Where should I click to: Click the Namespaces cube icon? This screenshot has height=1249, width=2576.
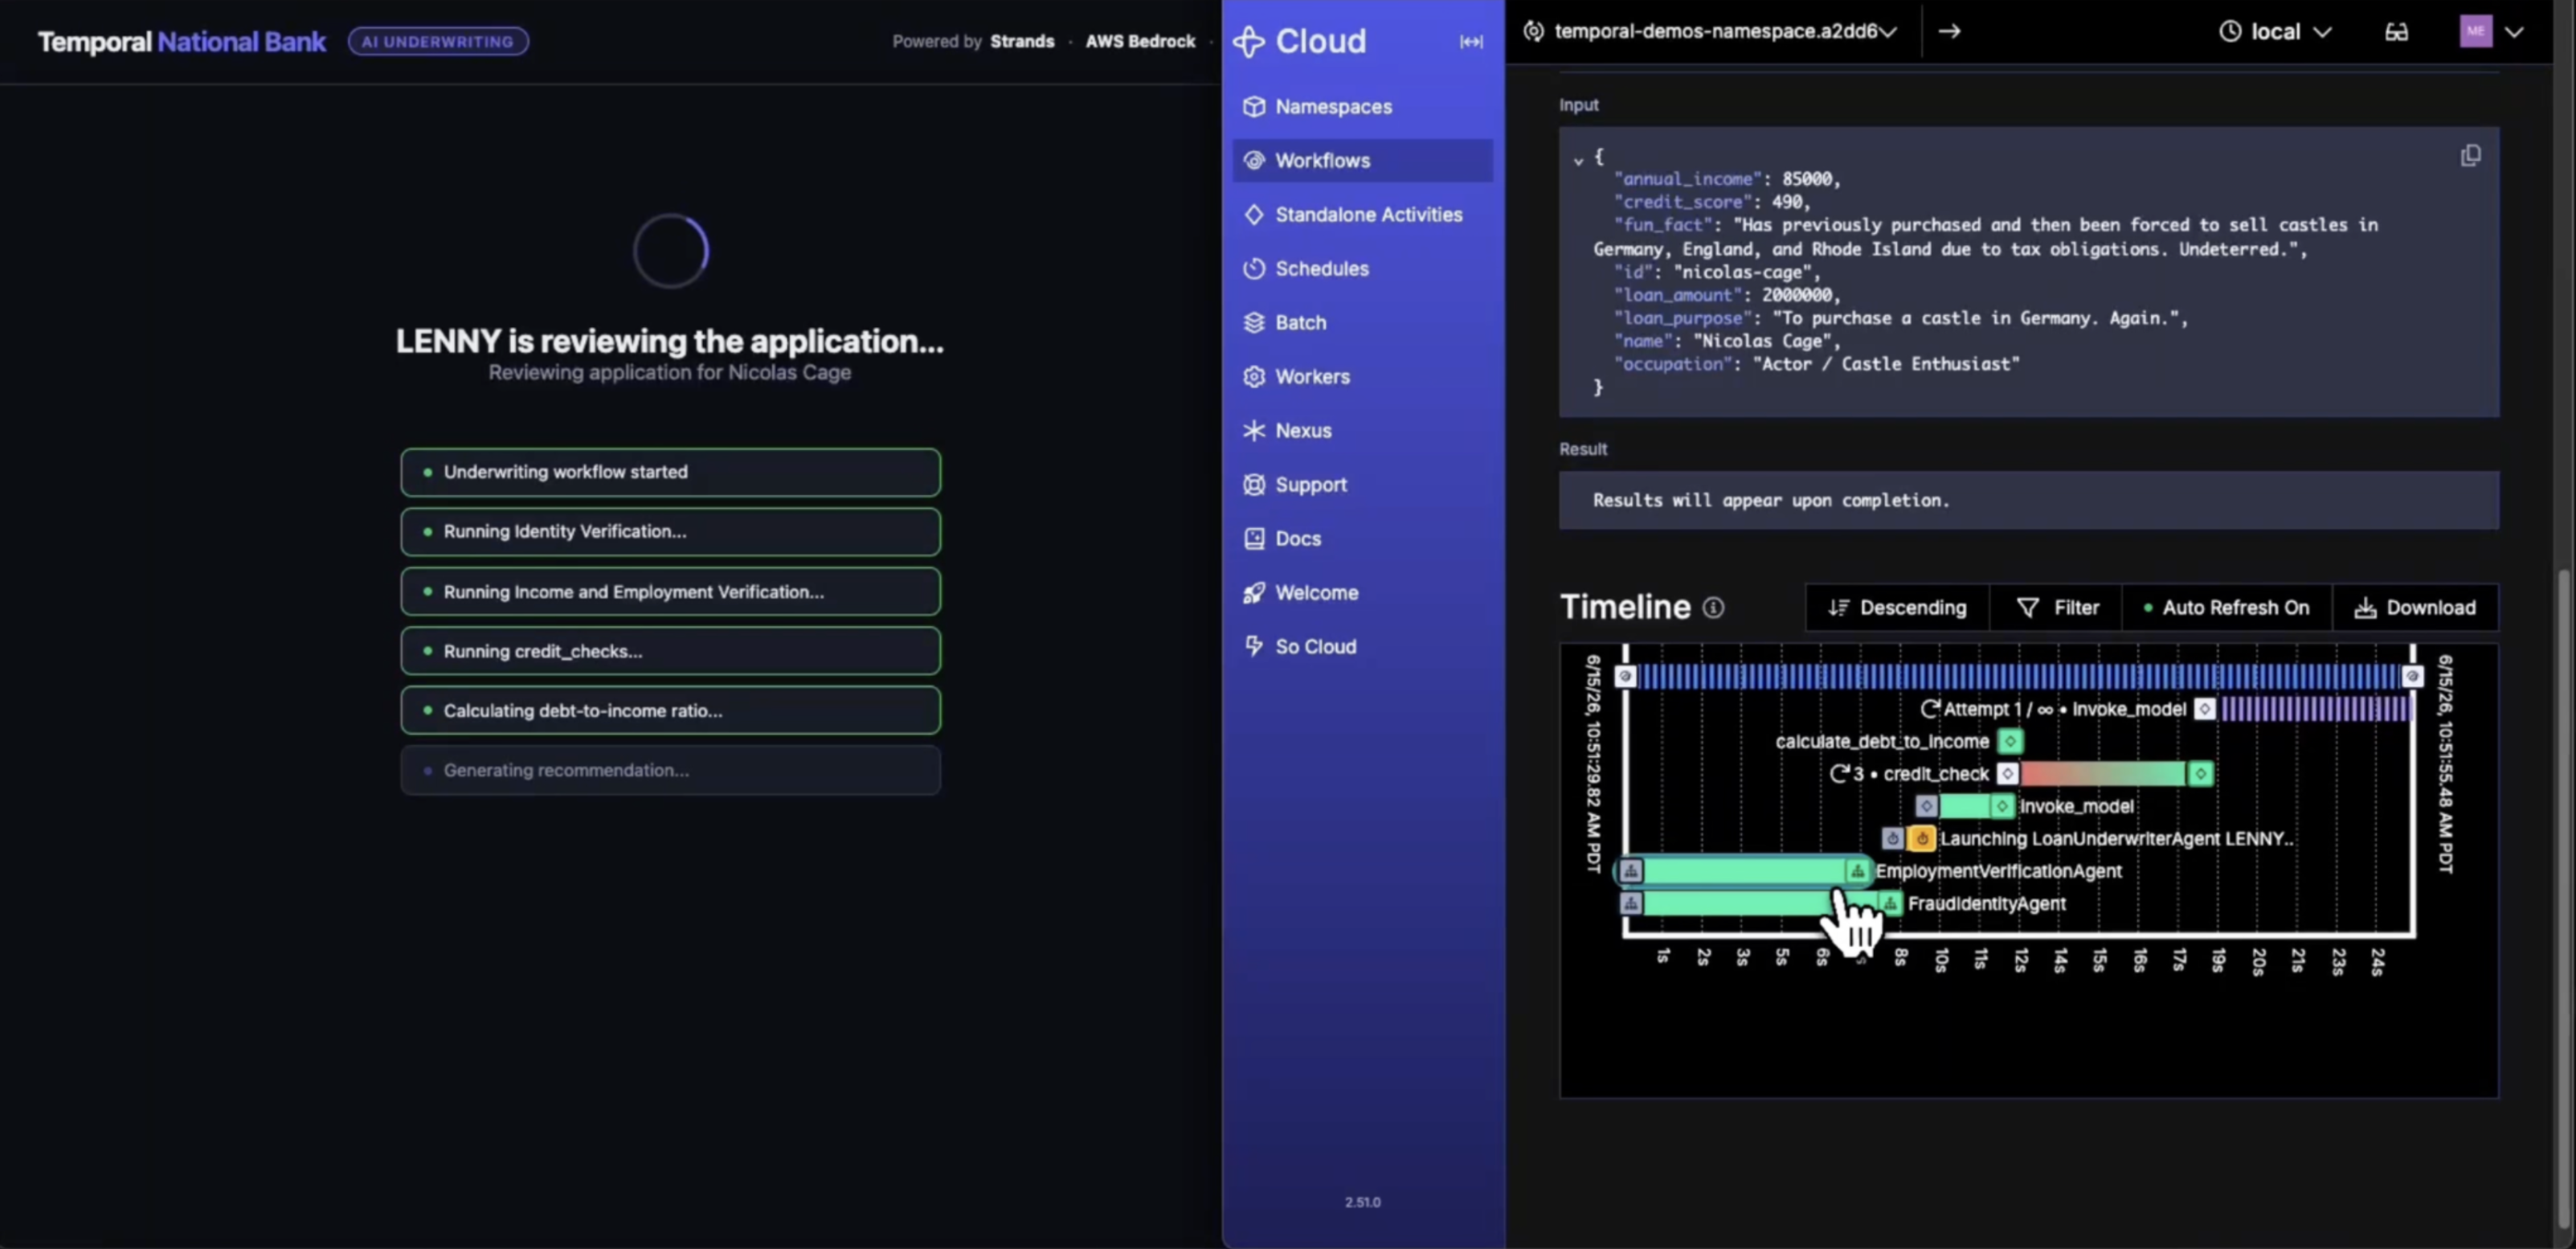pyautogui.click(x=1254, y=106)
